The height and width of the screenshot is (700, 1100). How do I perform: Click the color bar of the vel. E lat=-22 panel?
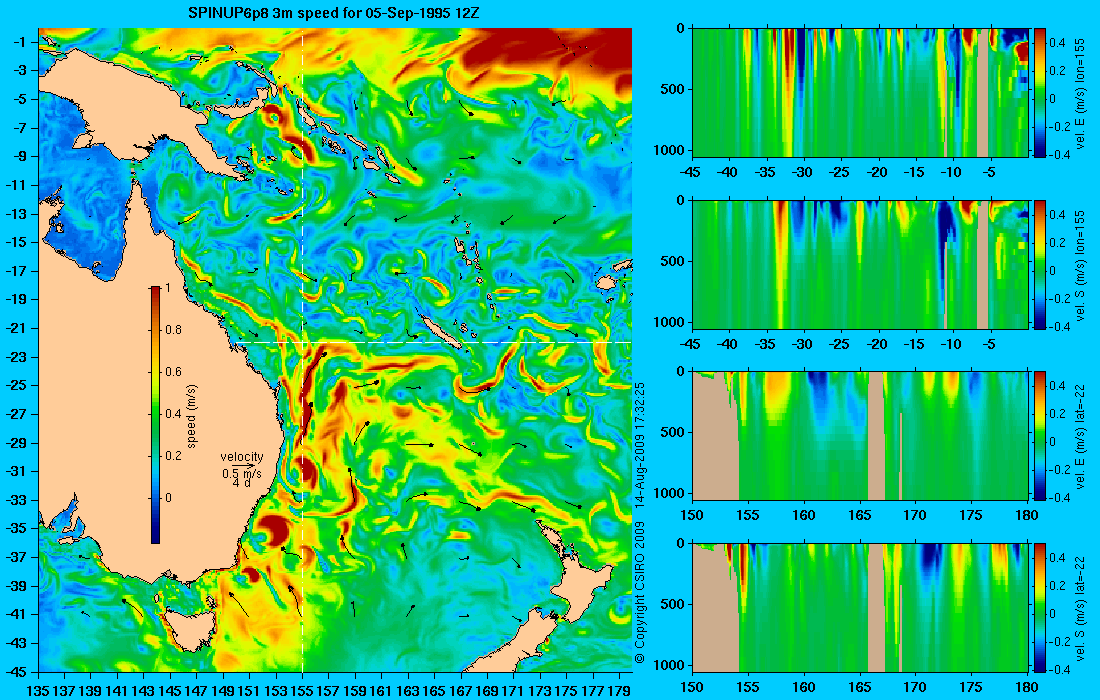click(x=1040, y=436)
